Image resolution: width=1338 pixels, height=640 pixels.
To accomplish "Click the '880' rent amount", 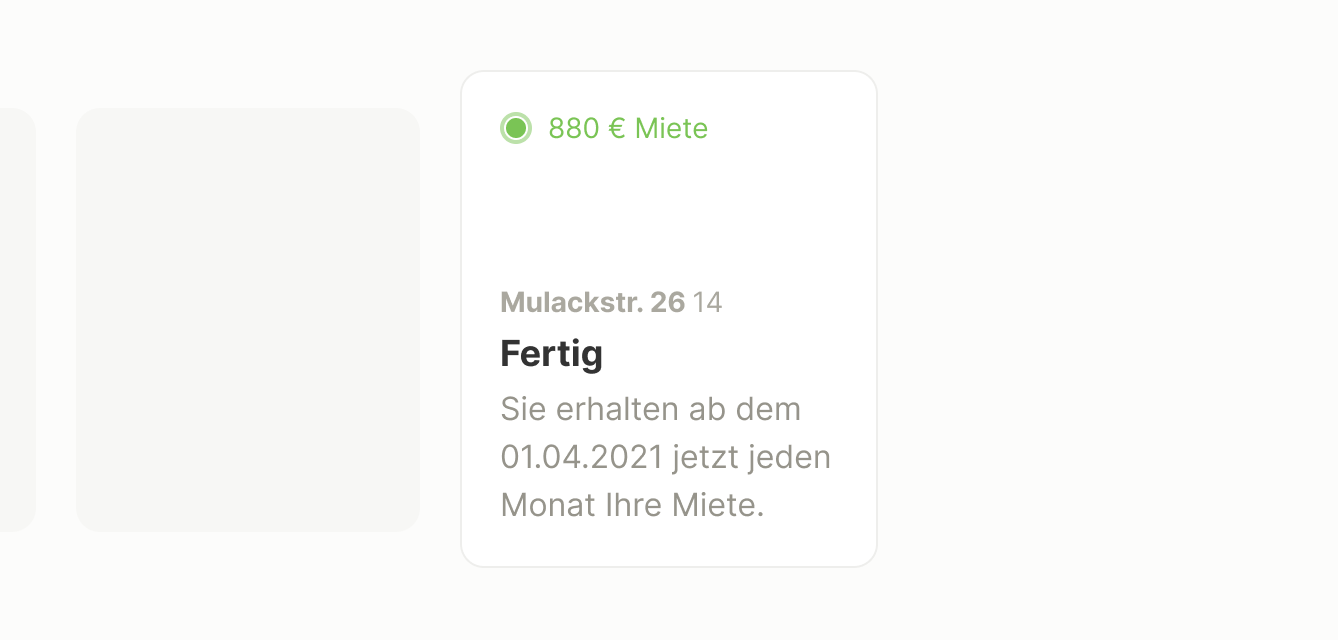I will tap(574, 128).
